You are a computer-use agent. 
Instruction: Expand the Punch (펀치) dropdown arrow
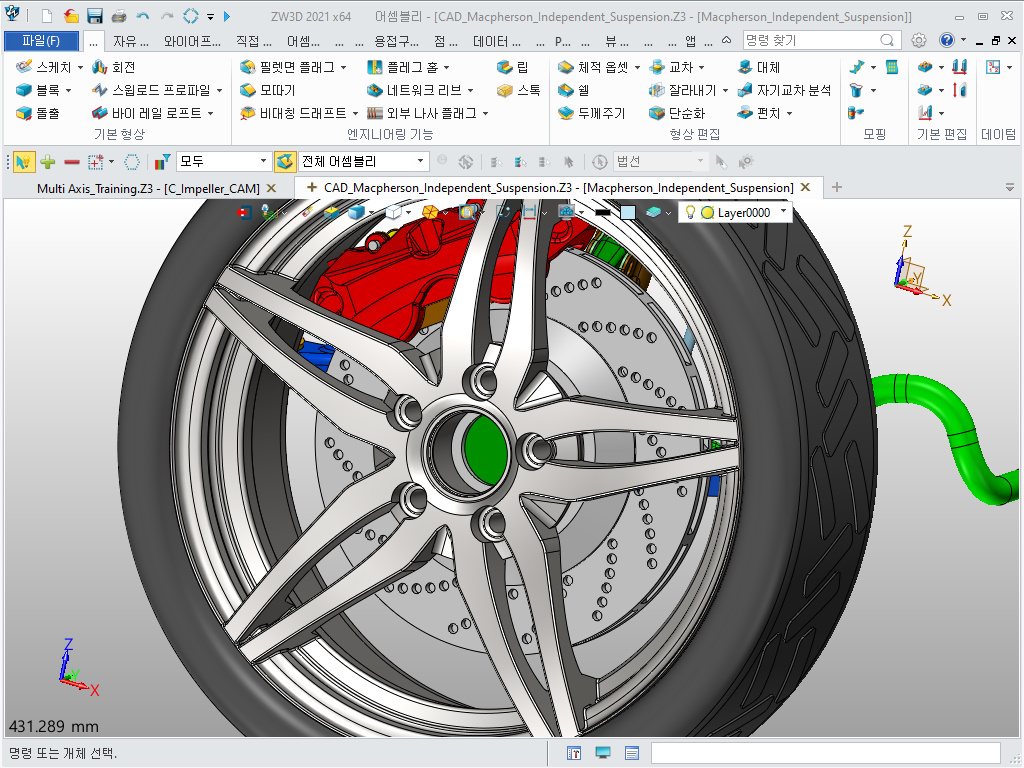pos(789,113)
